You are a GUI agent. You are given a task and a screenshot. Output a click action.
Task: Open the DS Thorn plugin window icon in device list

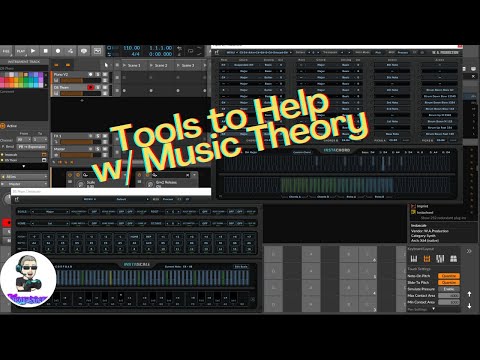coord(44,160)
